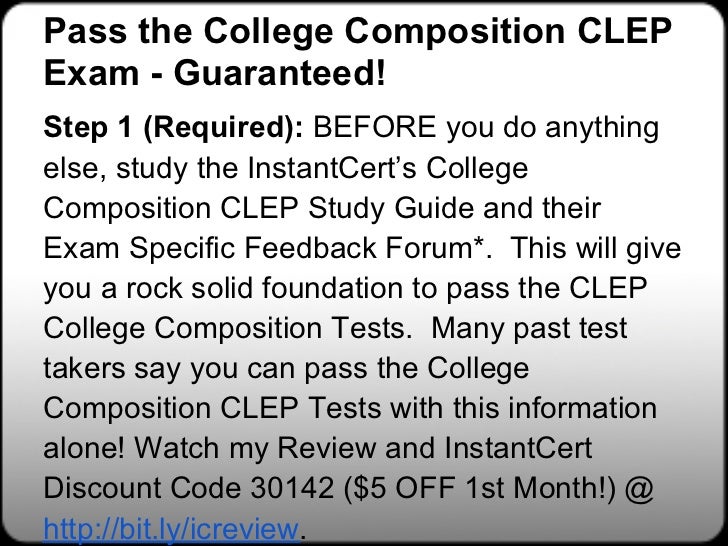Click the 'with this information' phrase
Screen dimensions: 728x546
pyautogui.click(x=523, y=408)
